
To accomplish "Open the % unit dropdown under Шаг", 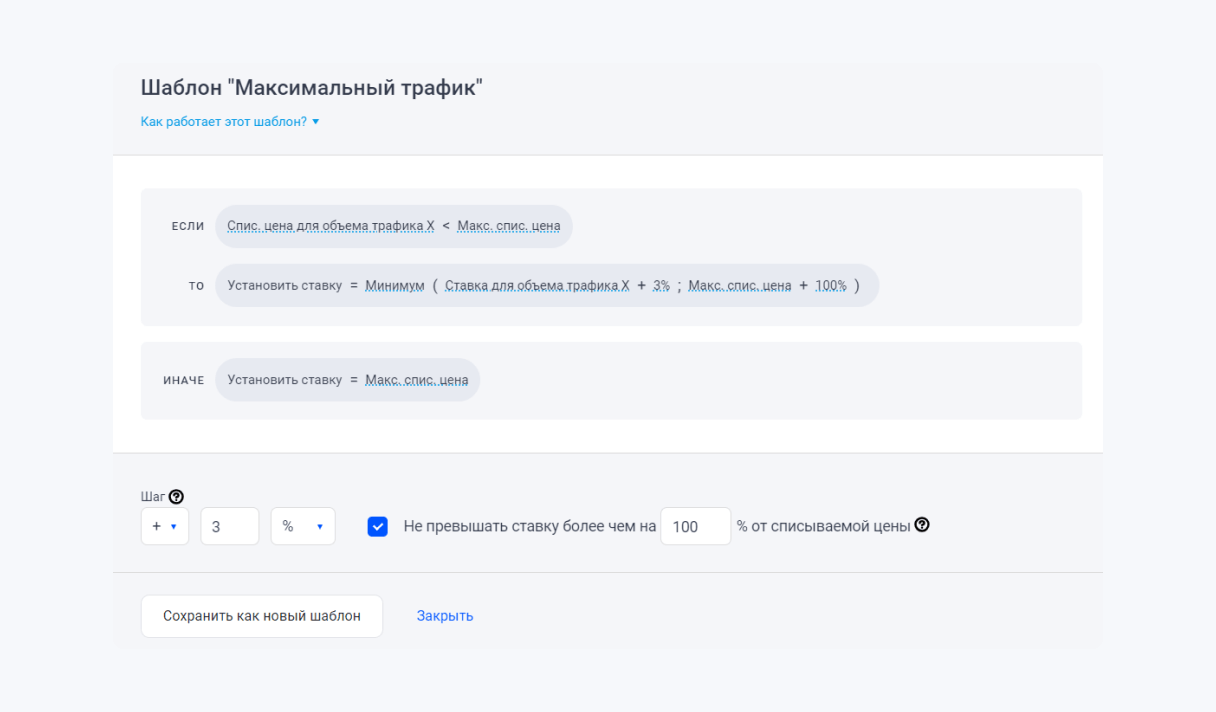I will (302, 525).
